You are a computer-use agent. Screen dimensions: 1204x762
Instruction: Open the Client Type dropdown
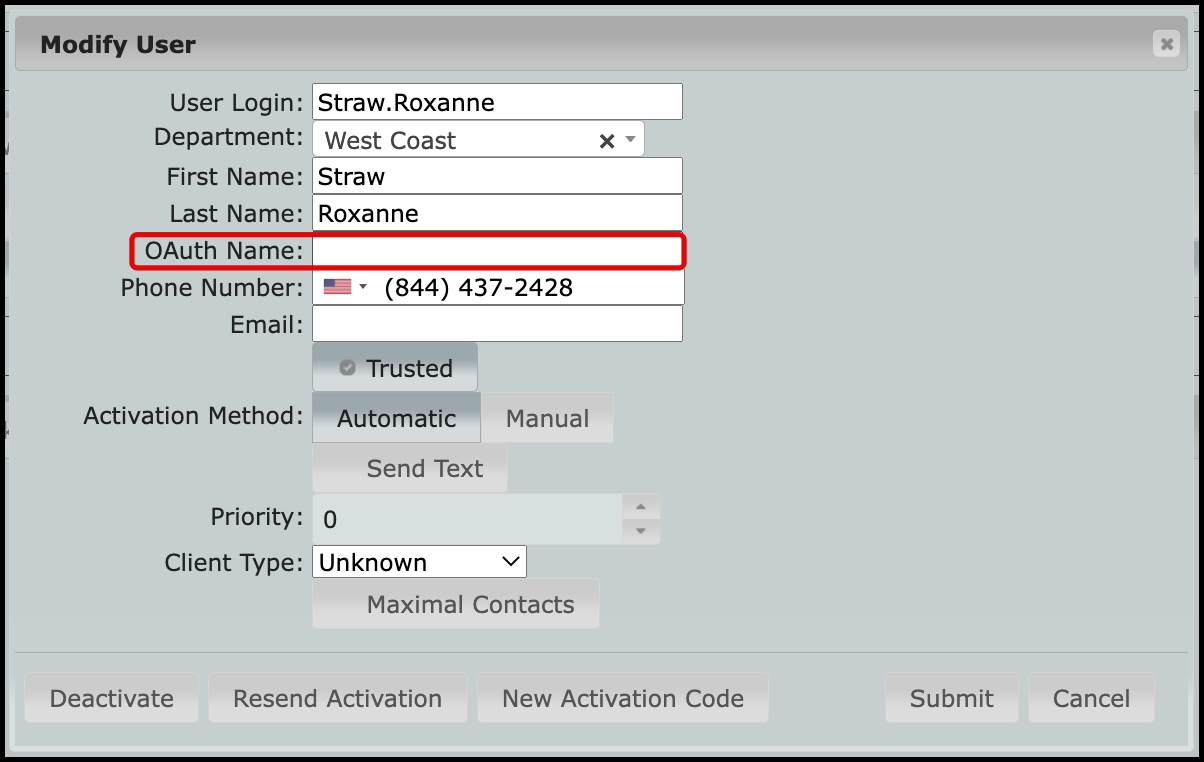(x=419, y=562)
